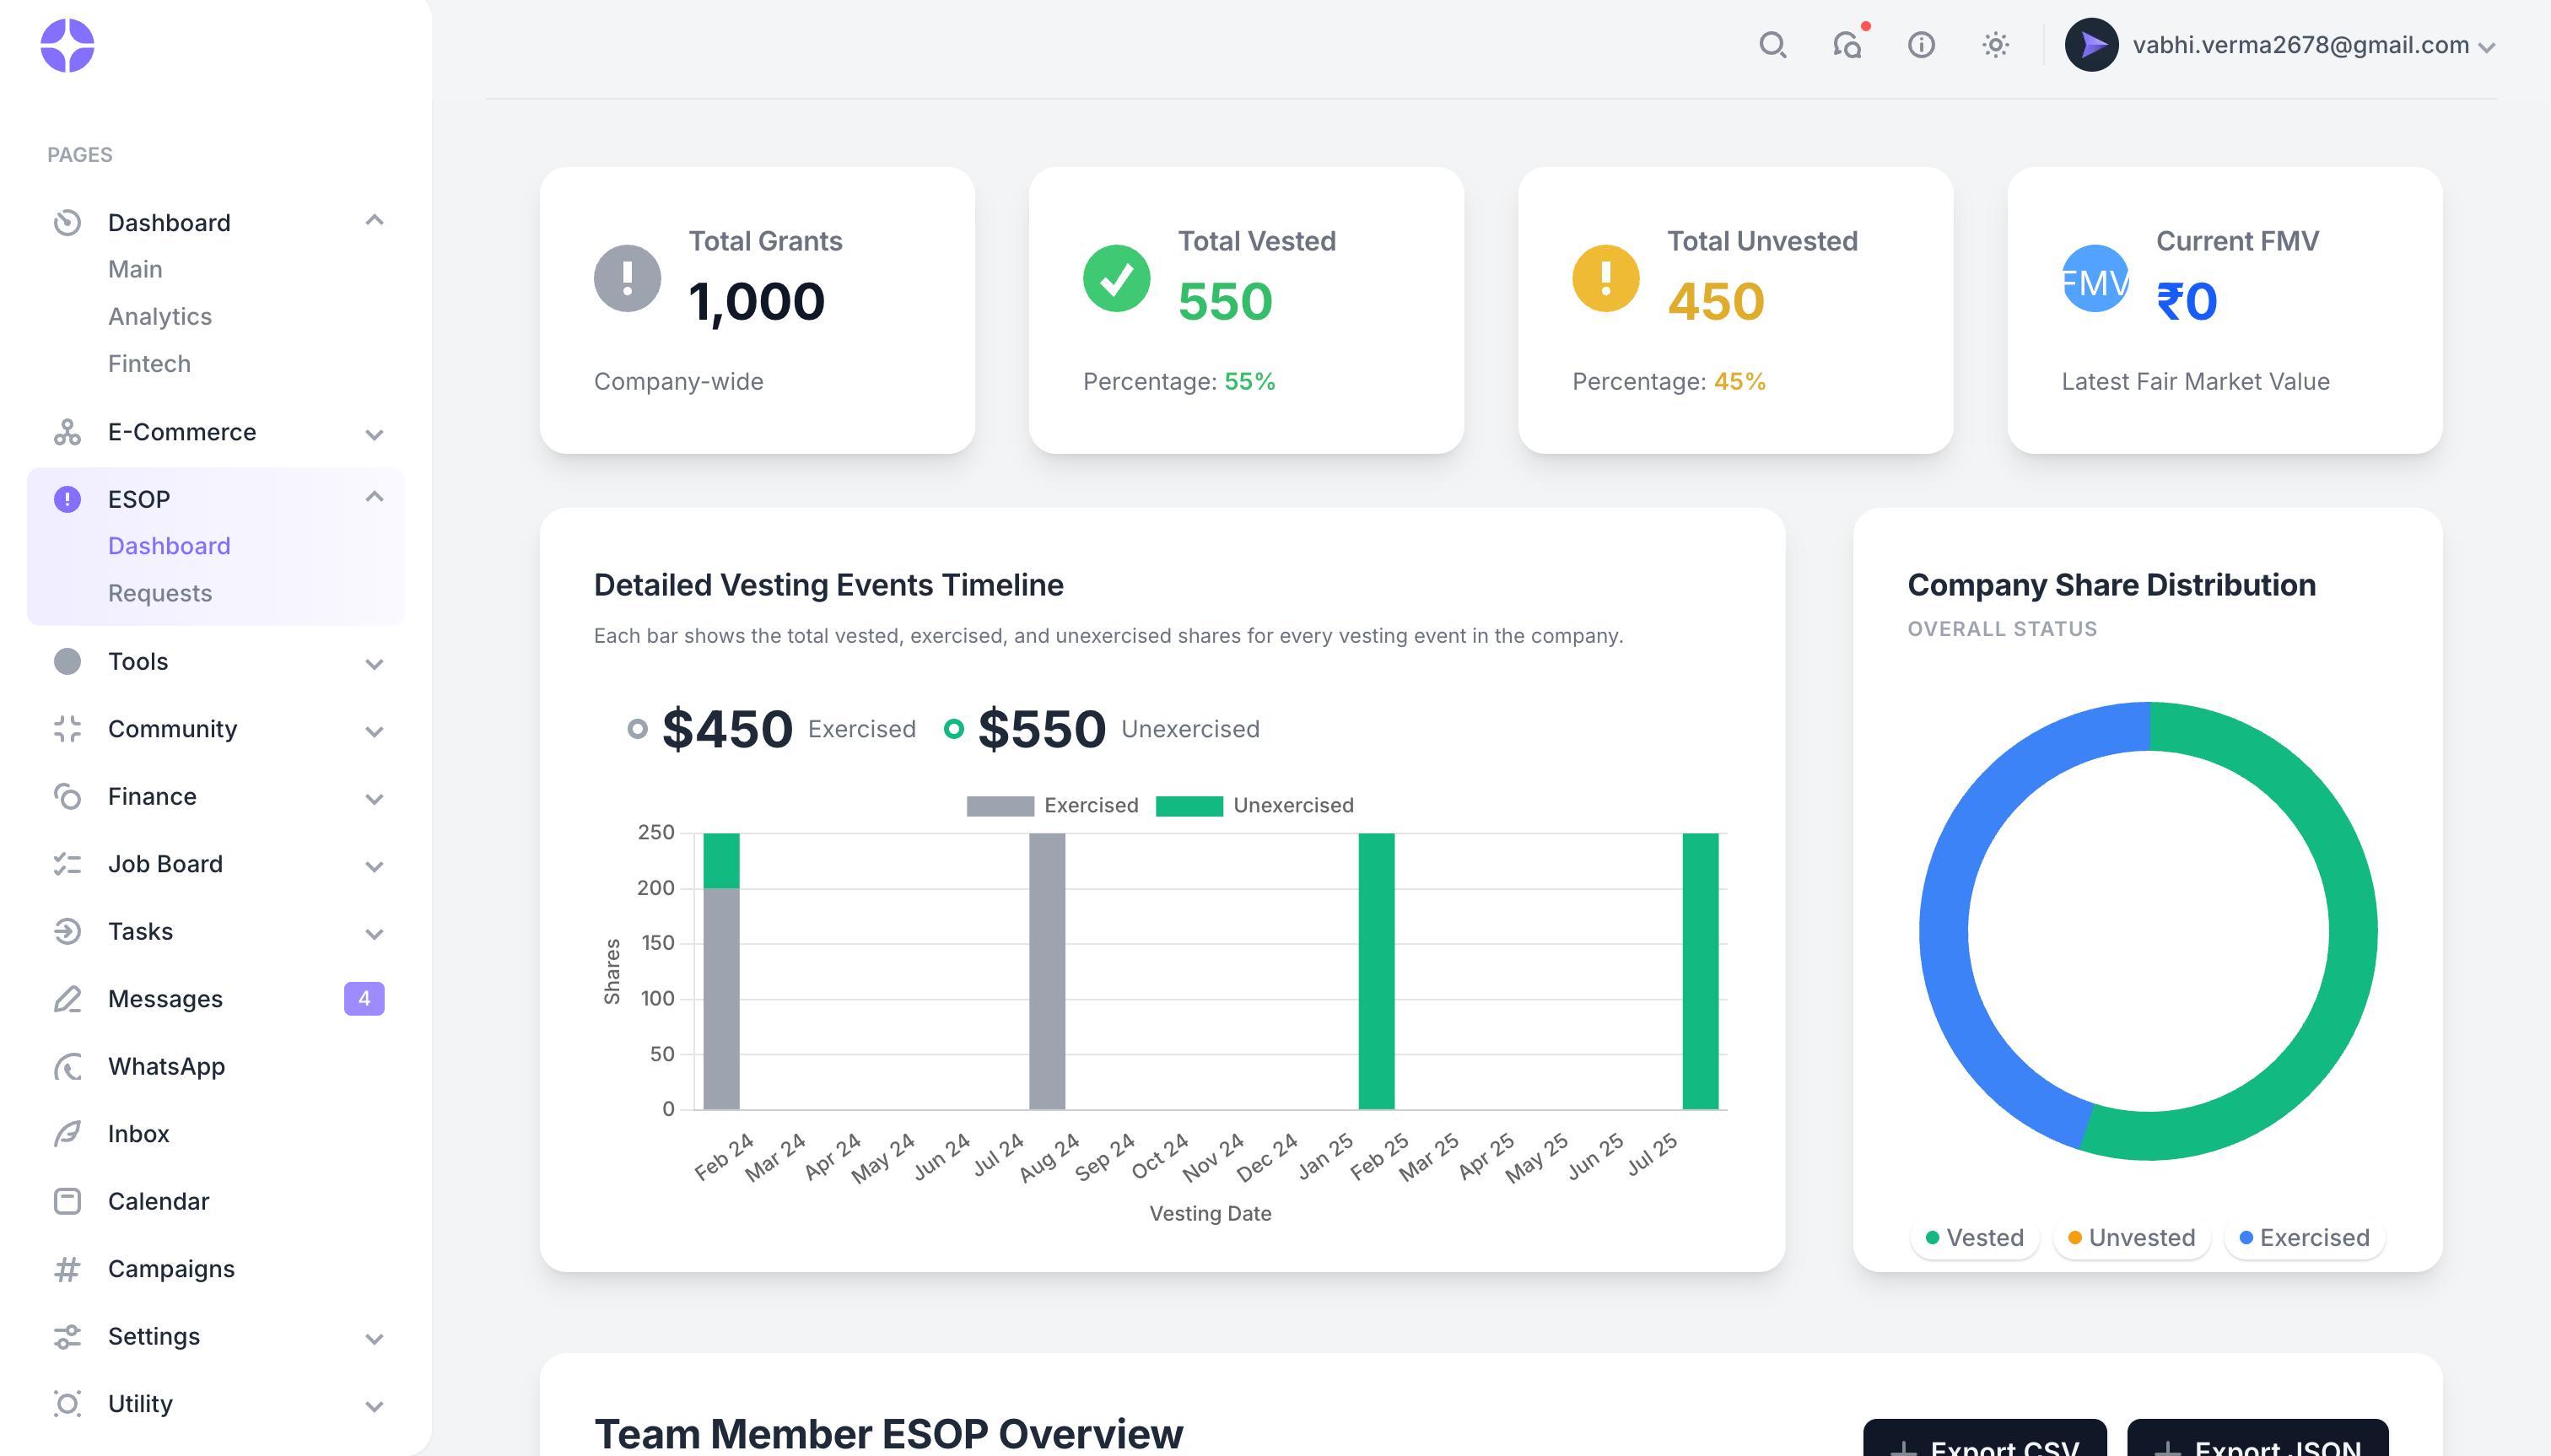This screenshot has width=2551, height=1456.
Task: Click the info circle icon in header
Action: tap(1921, 45)
